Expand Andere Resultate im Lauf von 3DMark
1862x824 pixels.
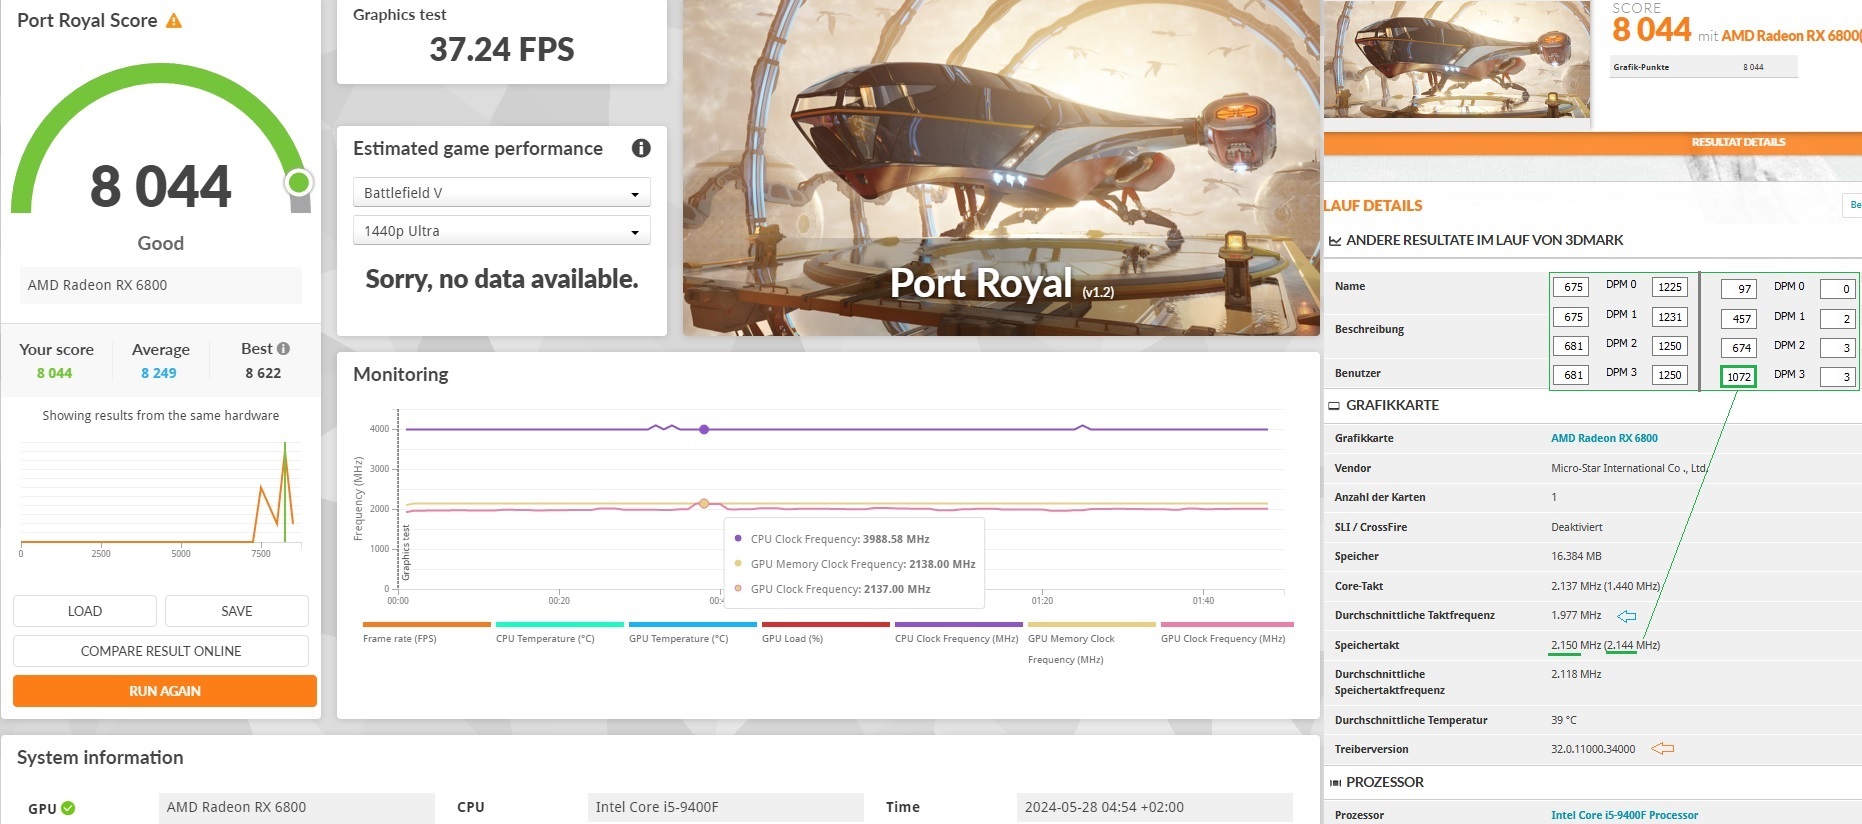(1484, 240)
